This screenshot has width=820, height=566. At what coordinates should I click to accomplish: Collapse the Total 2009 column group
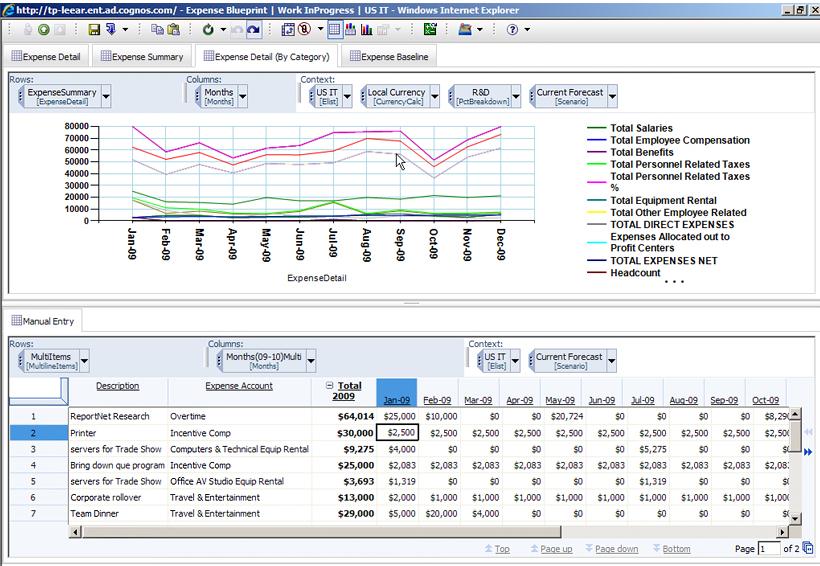[329, 385]
